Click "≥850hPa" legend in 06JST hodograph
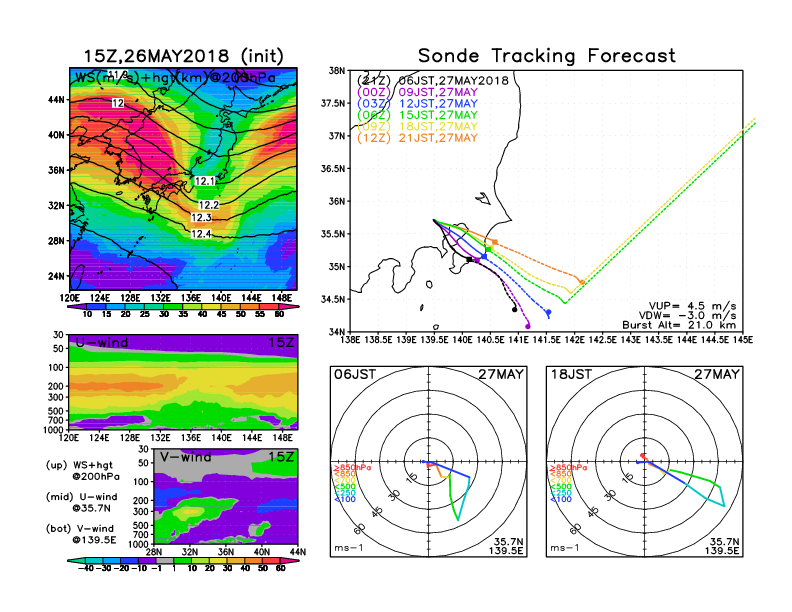Screen dimensions: 792x612 click(353, 468)
